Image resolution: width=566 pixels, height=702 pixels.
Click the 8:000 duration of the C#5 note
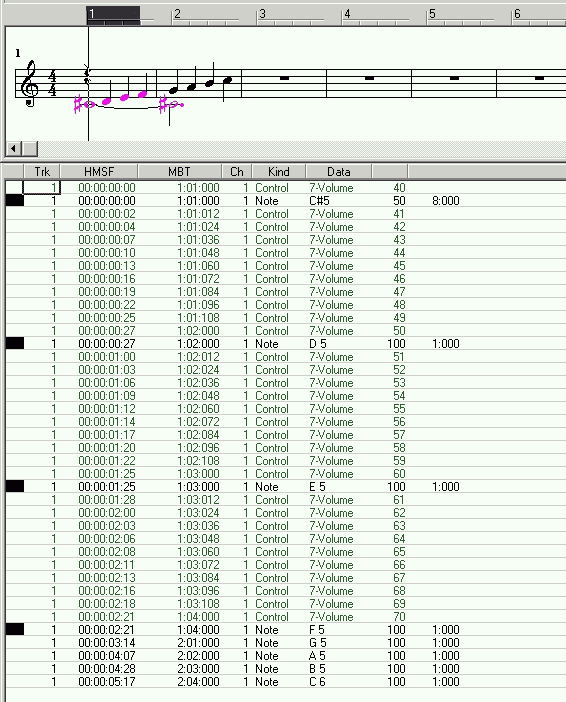pyautogui.click(x=446, y=201)
